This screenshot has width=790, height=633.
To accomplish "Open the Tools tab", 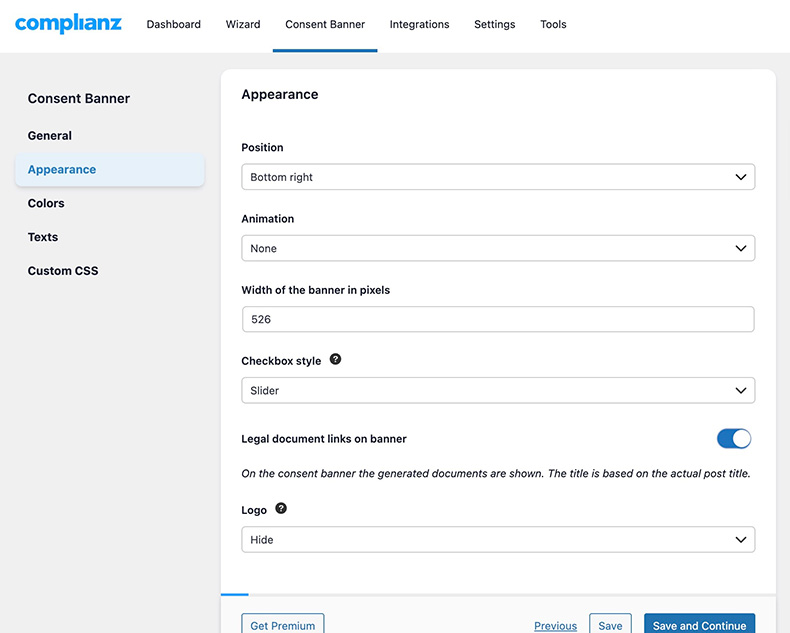I will (553, 24).
